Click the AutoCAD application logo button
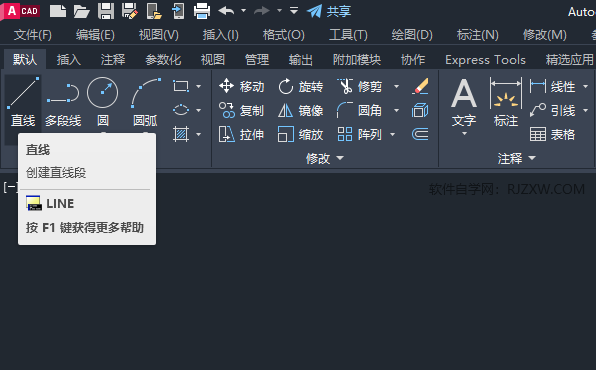This screenshot has height=370, width=596. pyautogui.click(x=21, y=11)
